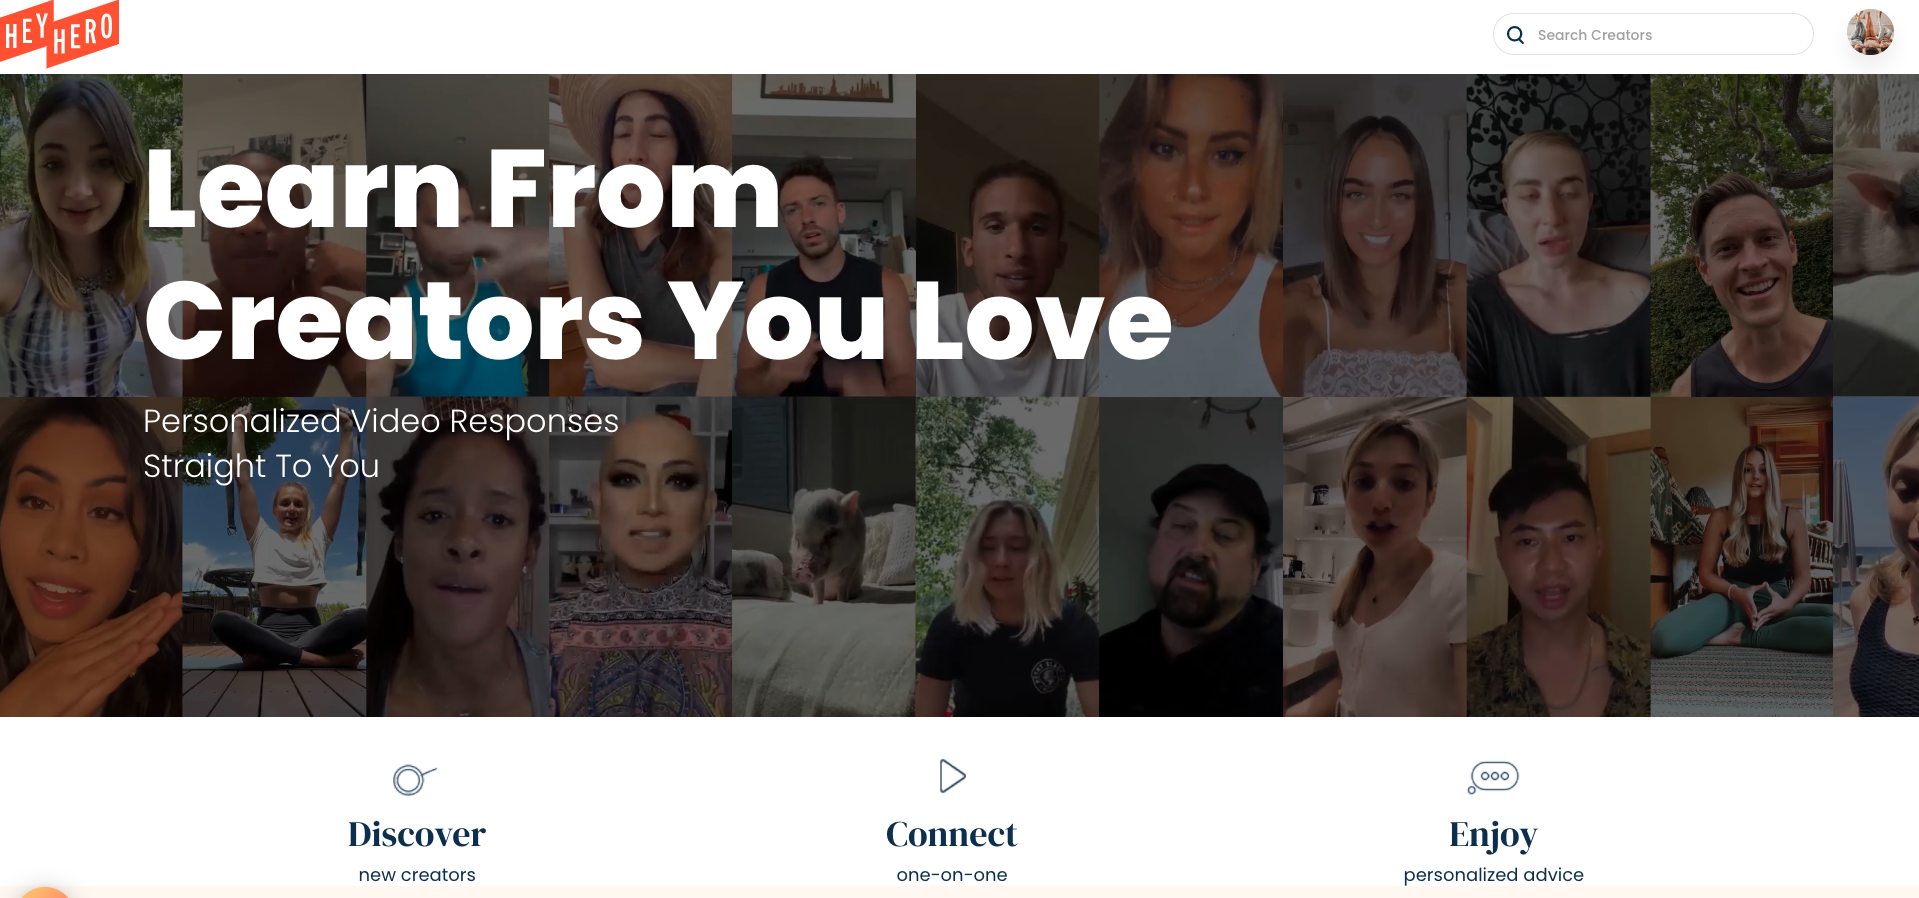The width and height of the screenshot is (1919, 898).
Task: Open the pig on bed video thumbnail
Action: coord(823,557)
